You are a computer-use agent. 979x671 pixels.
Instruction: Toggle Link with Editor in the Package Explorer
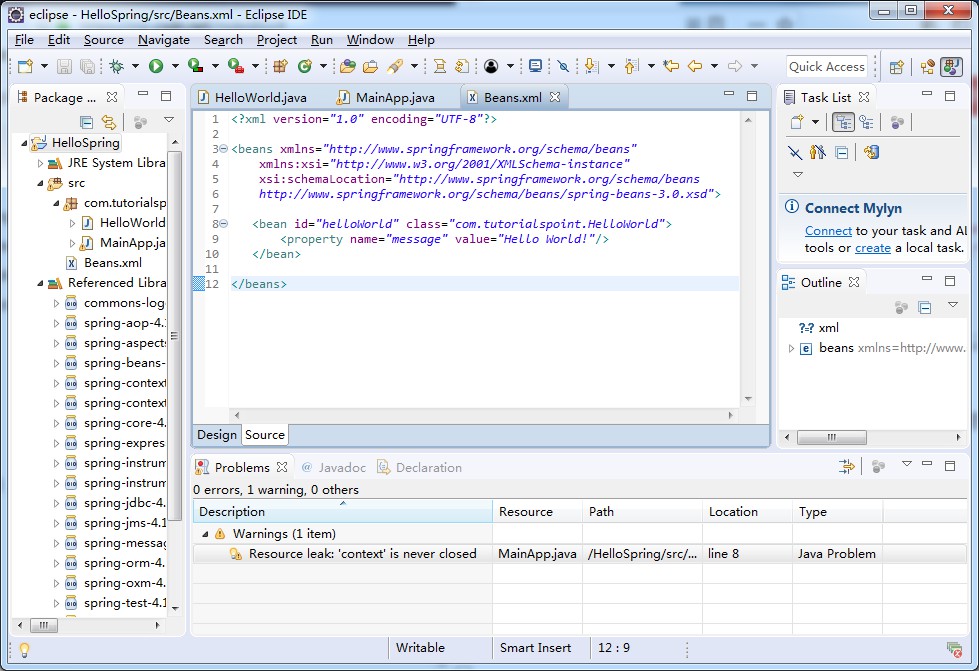[x=109, y=122]
